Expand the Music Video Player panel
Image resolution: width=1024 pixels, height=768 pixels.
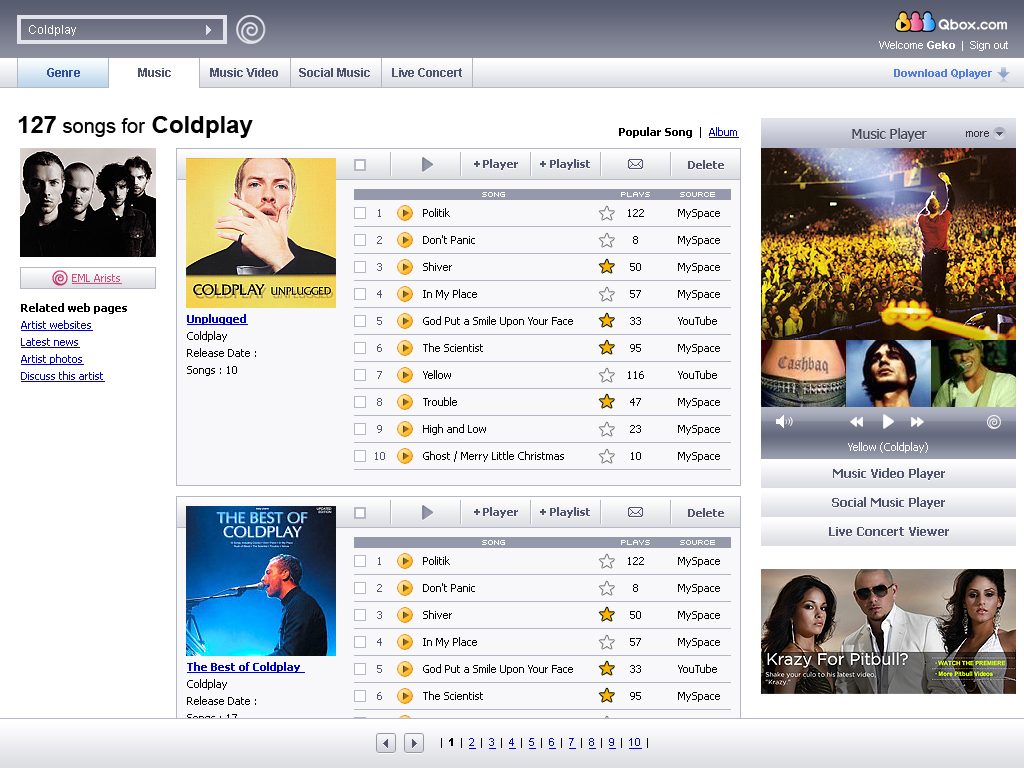click(888, 473)
